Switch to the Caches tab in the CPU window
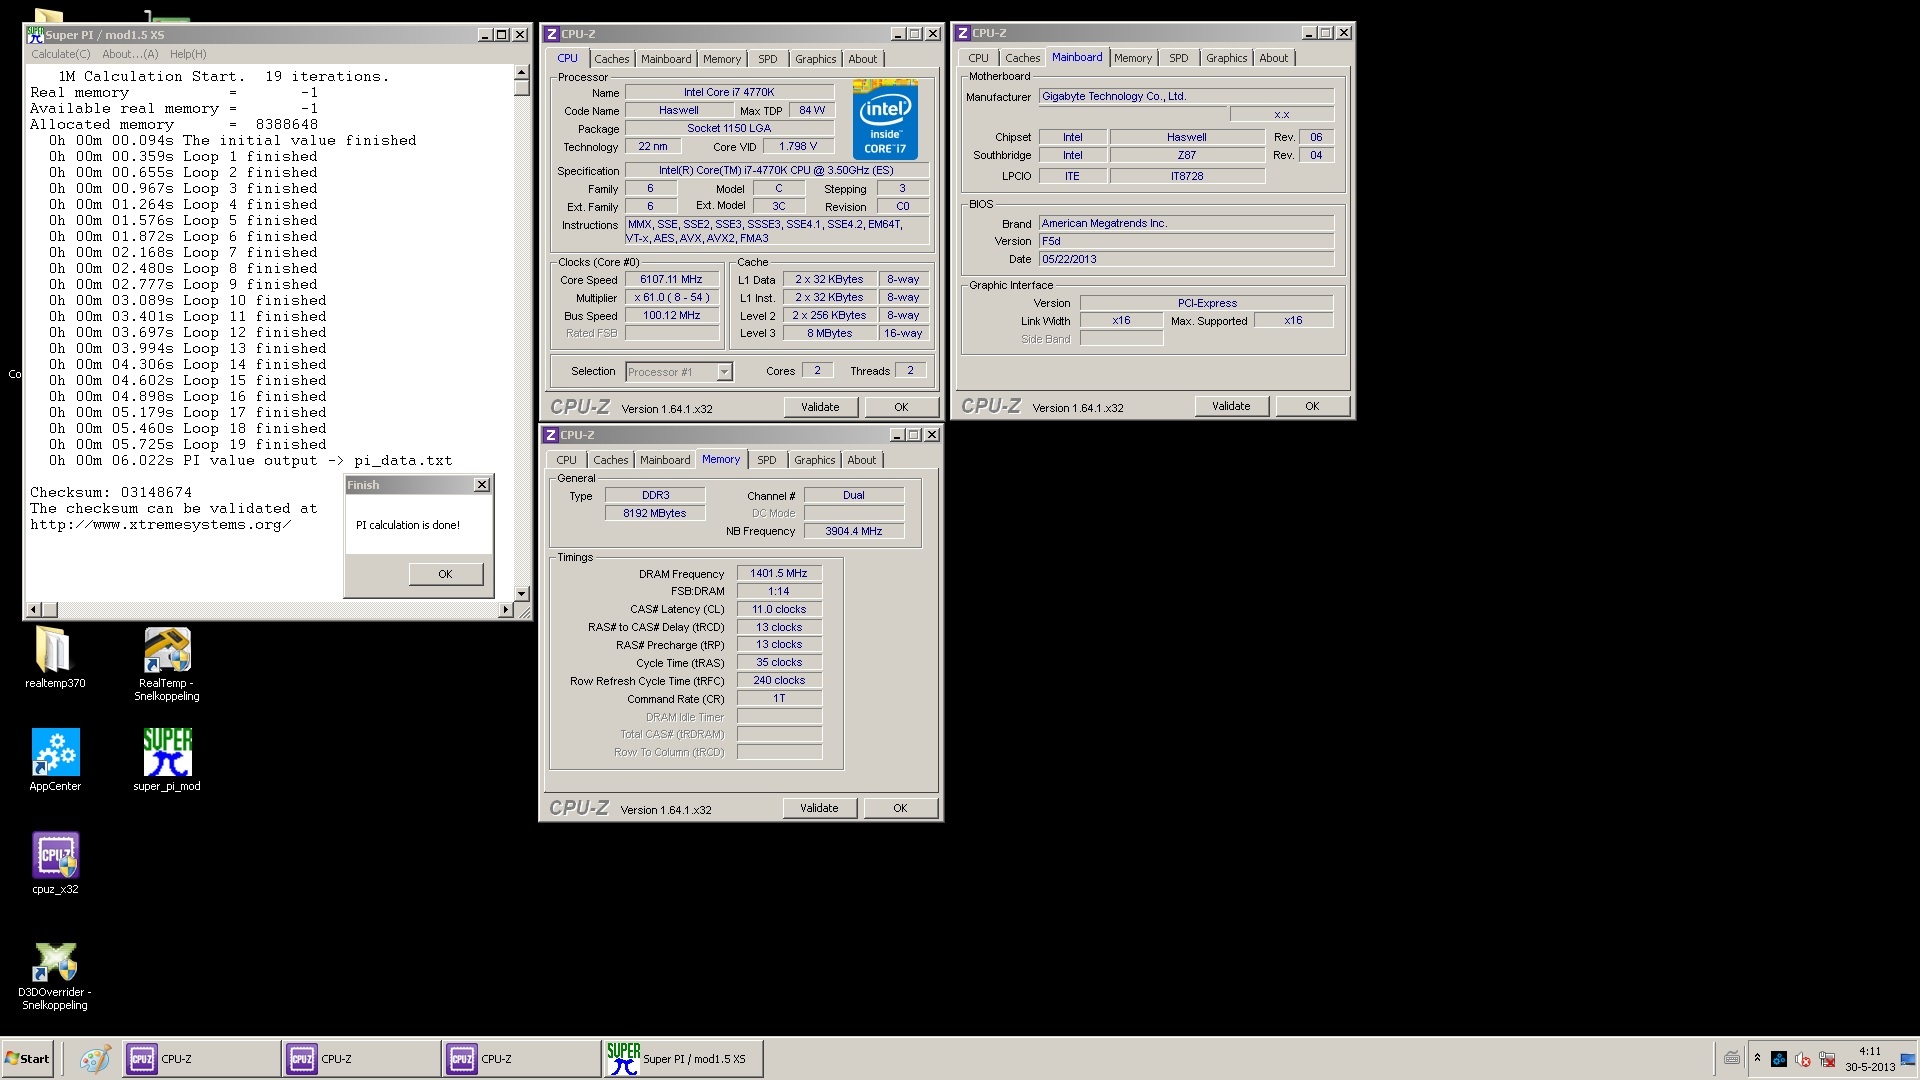The width and height of the screenshot is (1920, 1080). 611,59
